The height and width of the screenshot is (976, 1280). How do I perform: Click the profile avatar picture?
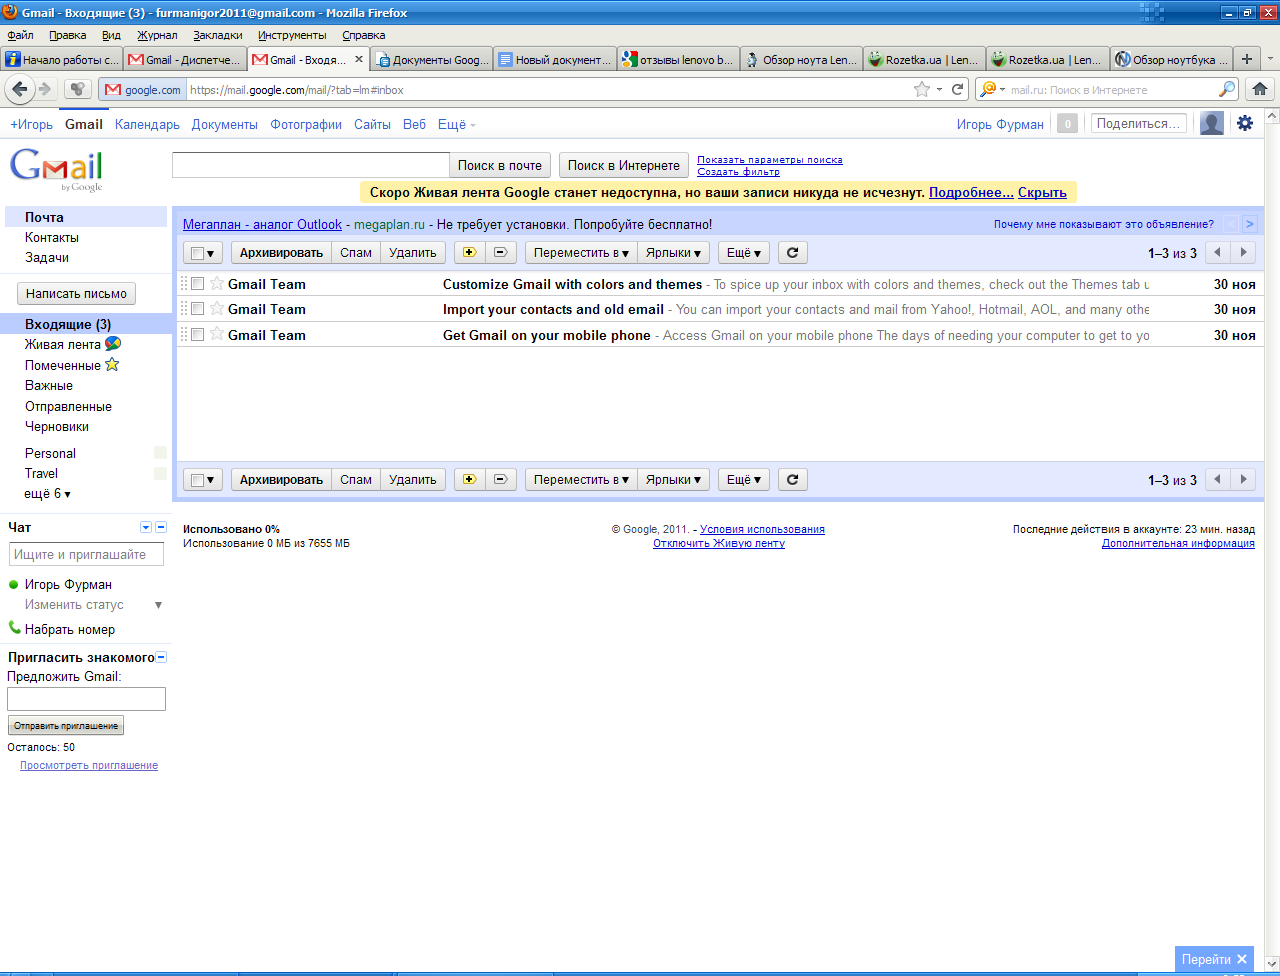(1212, 123)
